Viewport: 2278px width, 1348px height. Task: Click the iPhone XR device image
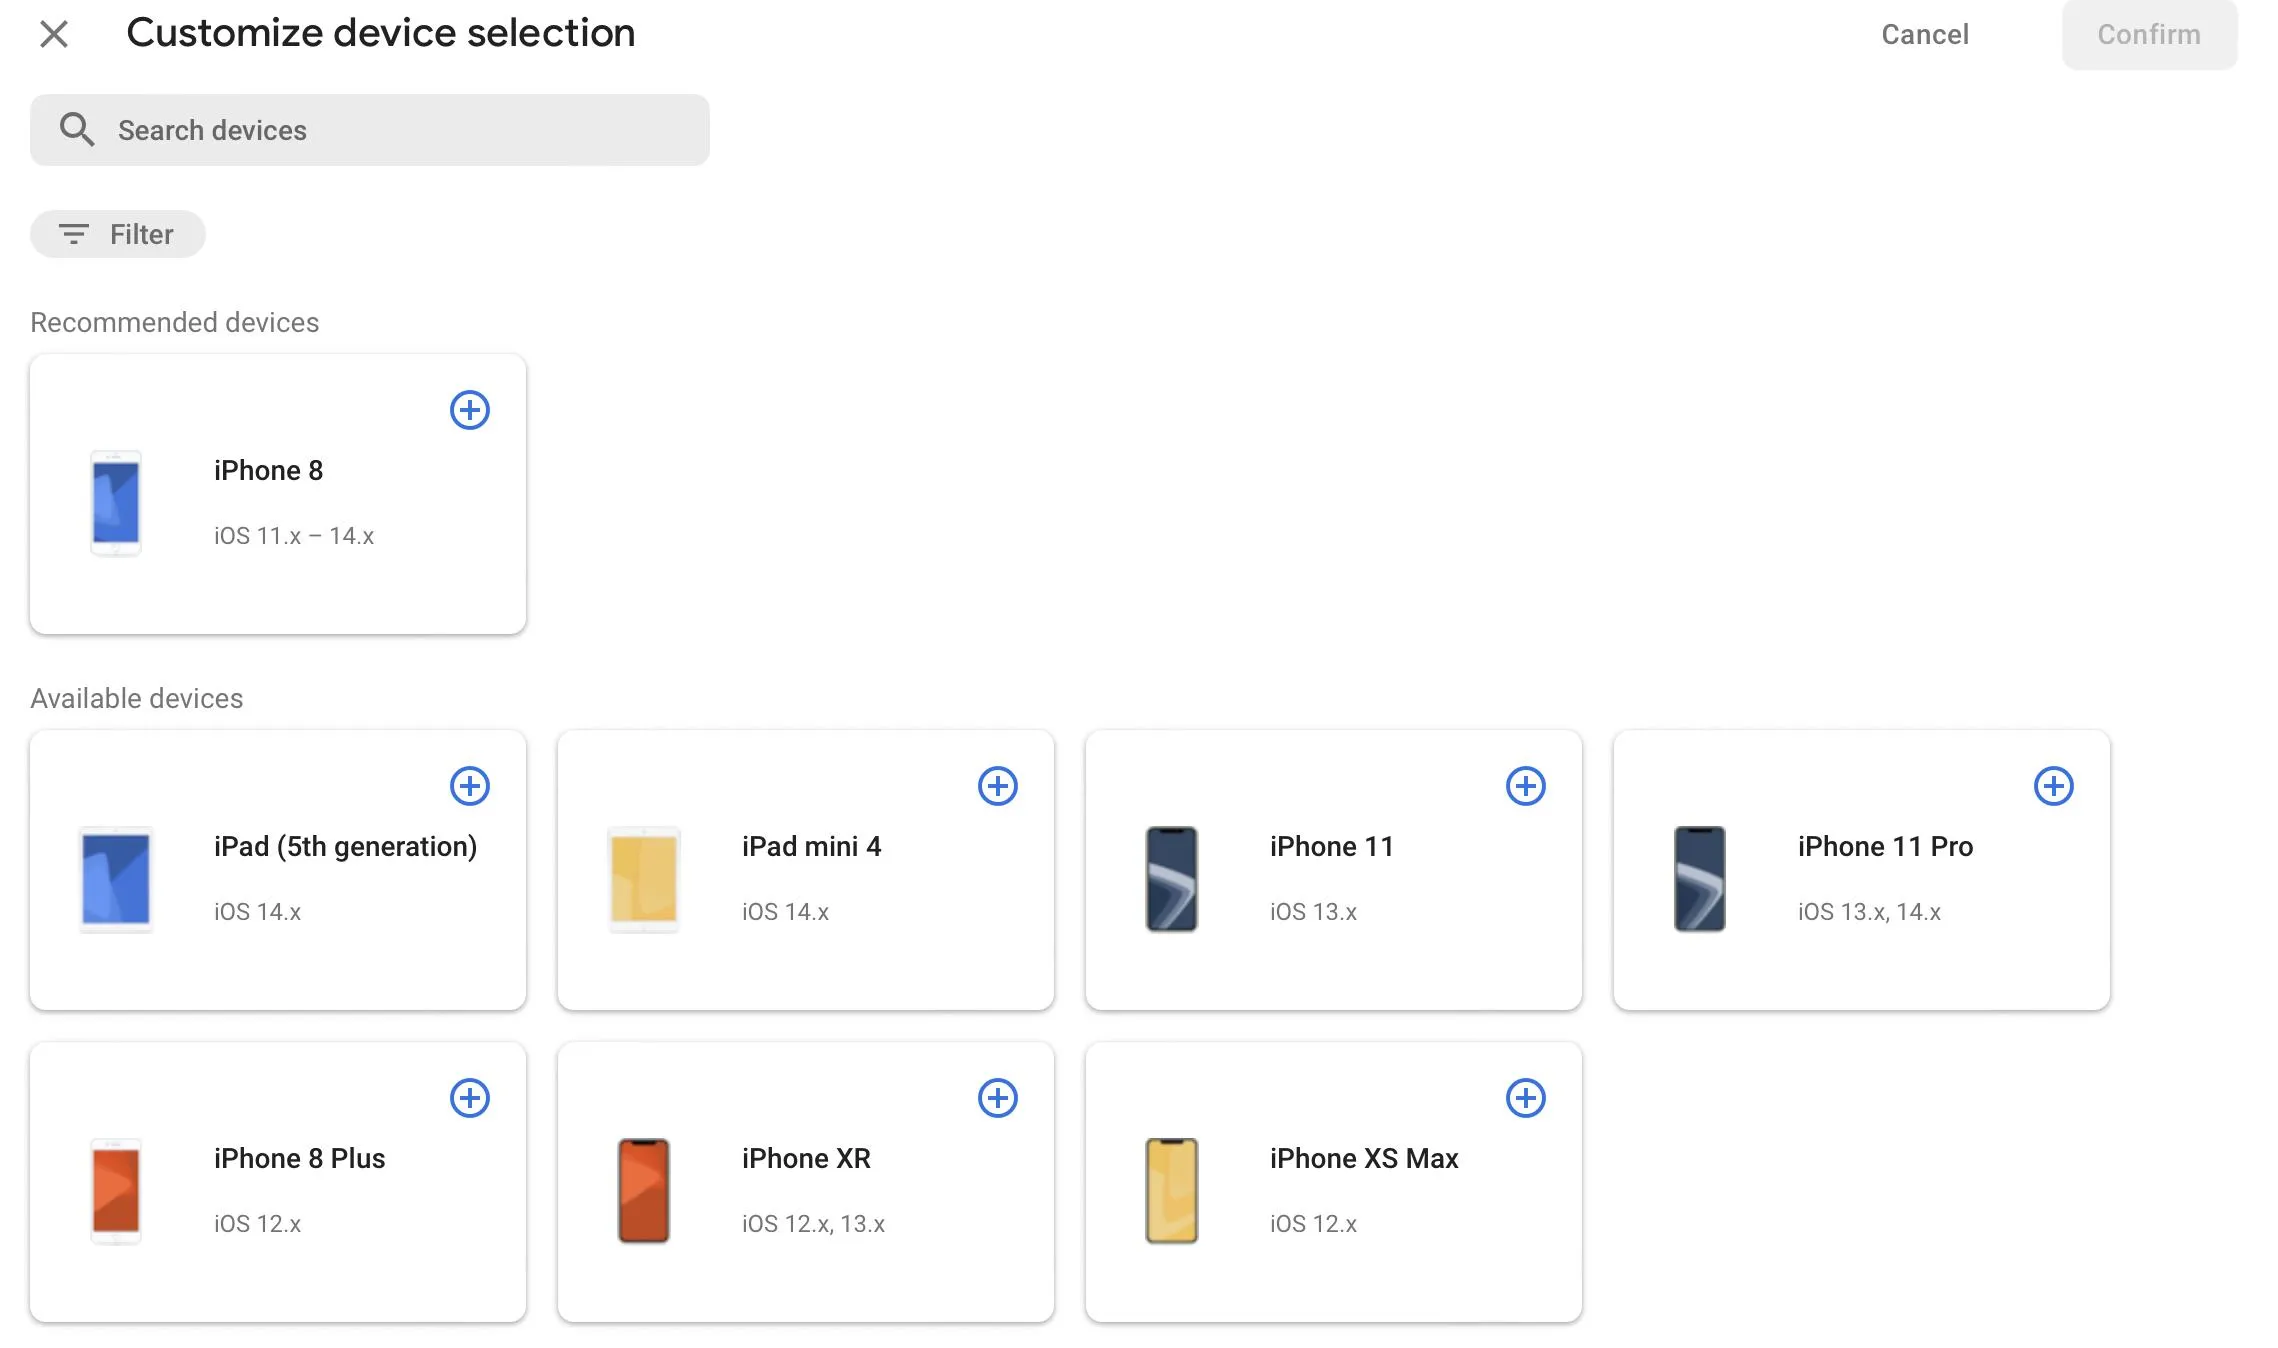644,1191
